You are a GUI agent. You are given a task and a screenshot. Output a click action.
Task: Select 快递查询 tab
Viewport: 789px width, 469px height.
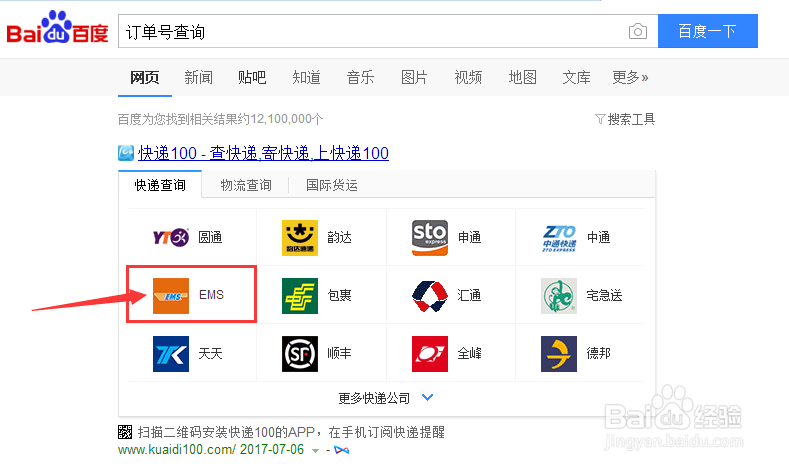pos(160,185)
